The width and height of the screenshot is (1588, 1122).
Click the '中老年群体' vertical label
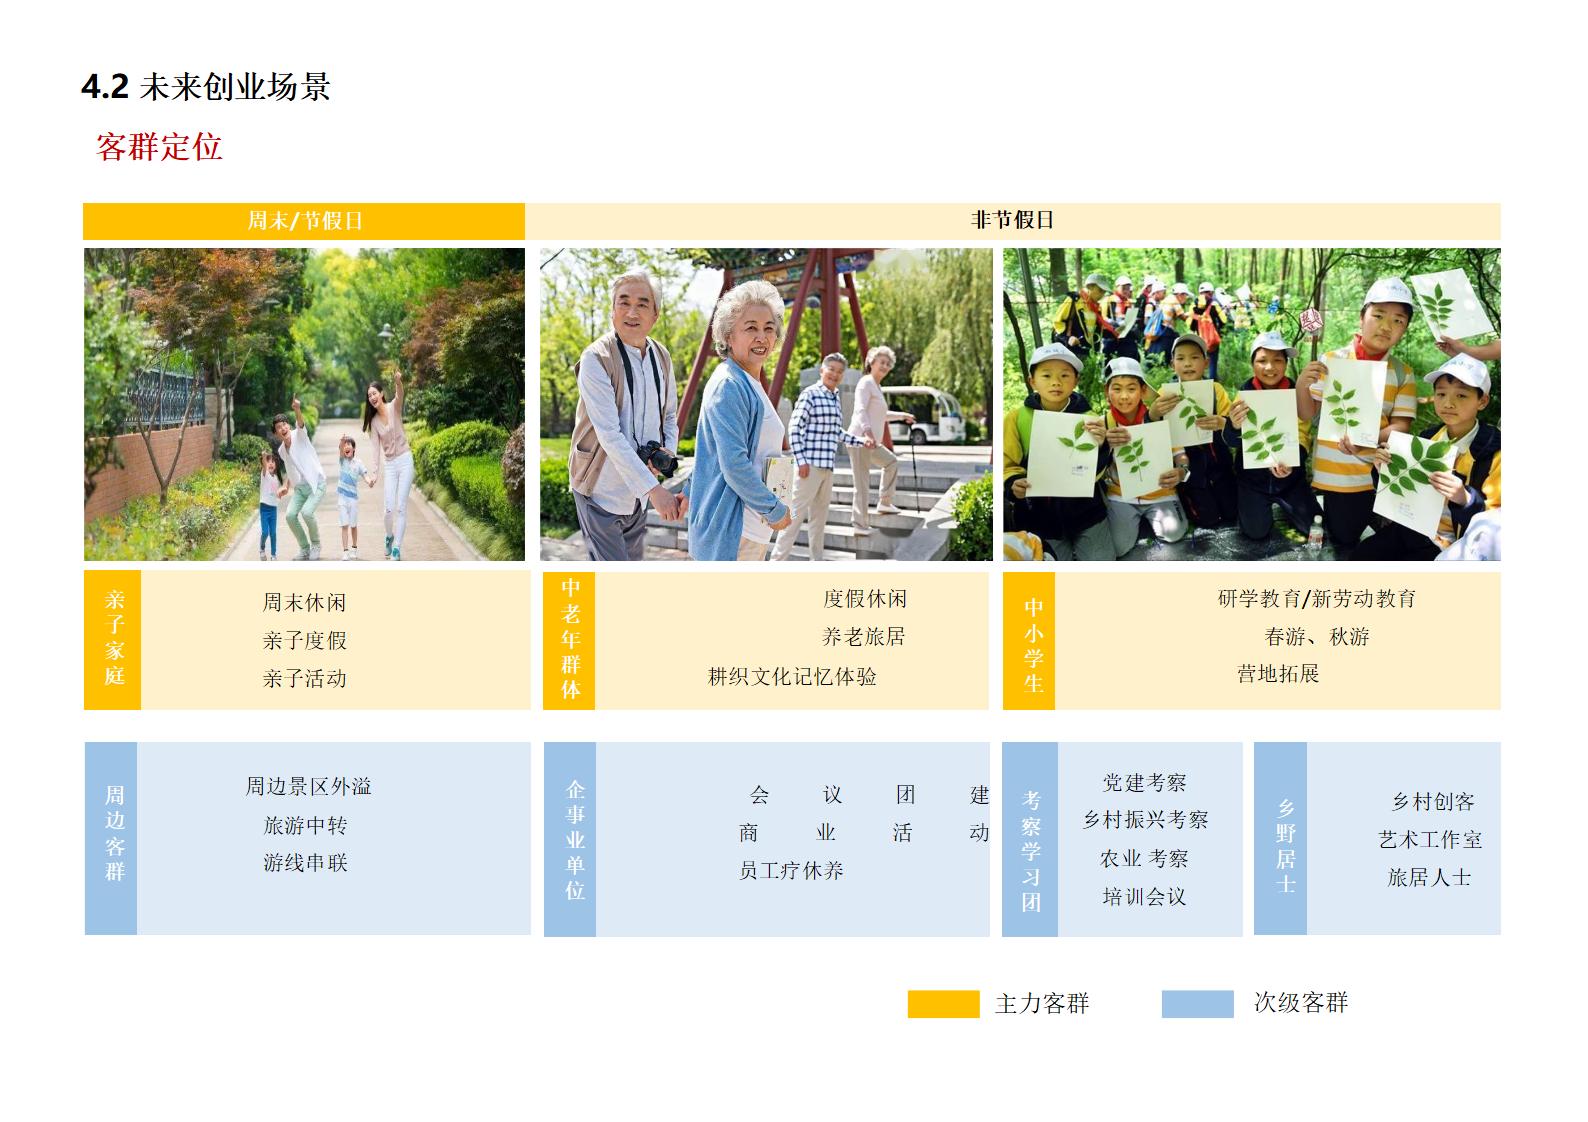[570, 640]
